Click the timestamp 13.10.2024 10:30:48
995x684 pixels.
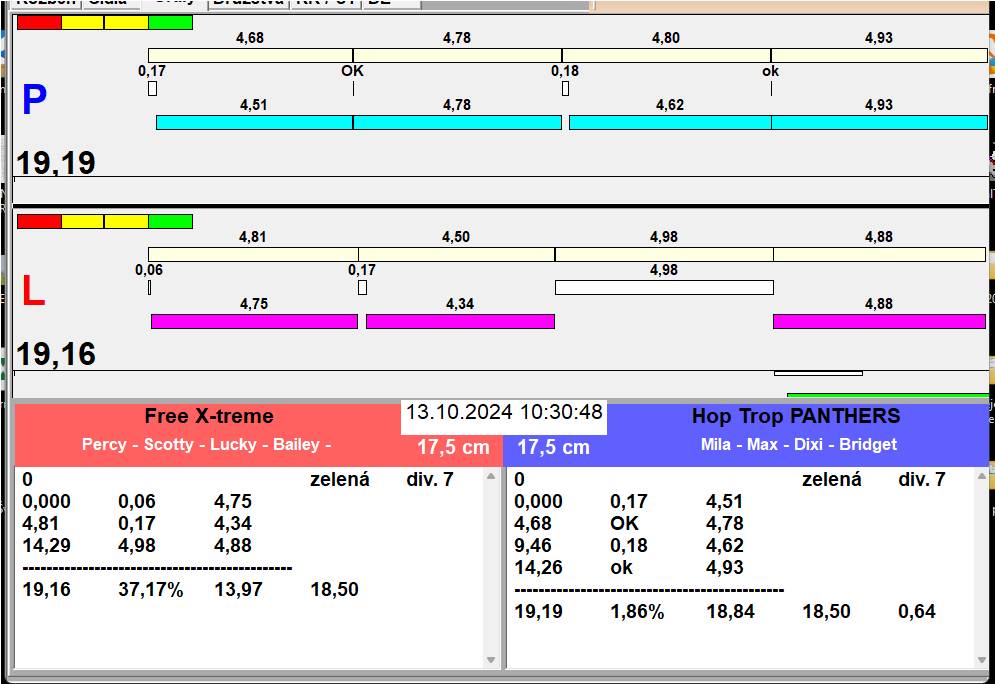point(504,412)
